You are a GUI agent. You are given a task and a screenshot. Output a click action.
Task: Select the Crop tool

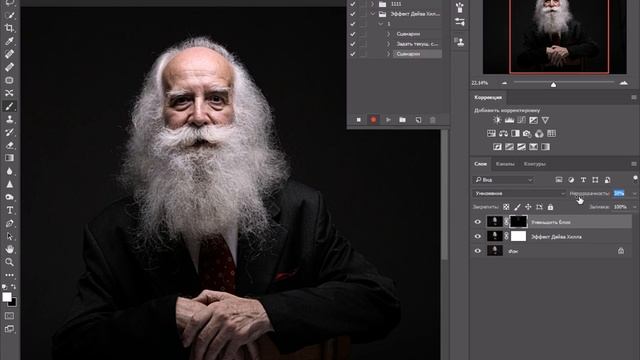pos(9,28)
